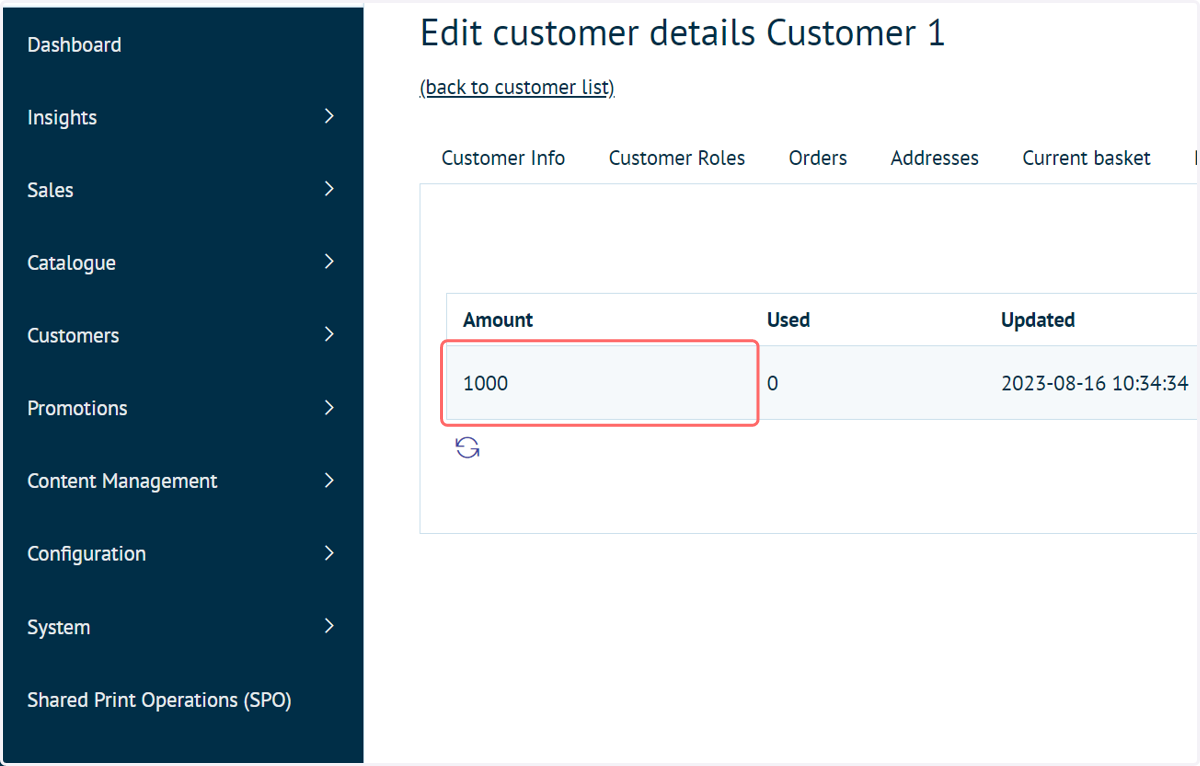
Task: Click the refresh icon below the table
Action: (467, 448)
